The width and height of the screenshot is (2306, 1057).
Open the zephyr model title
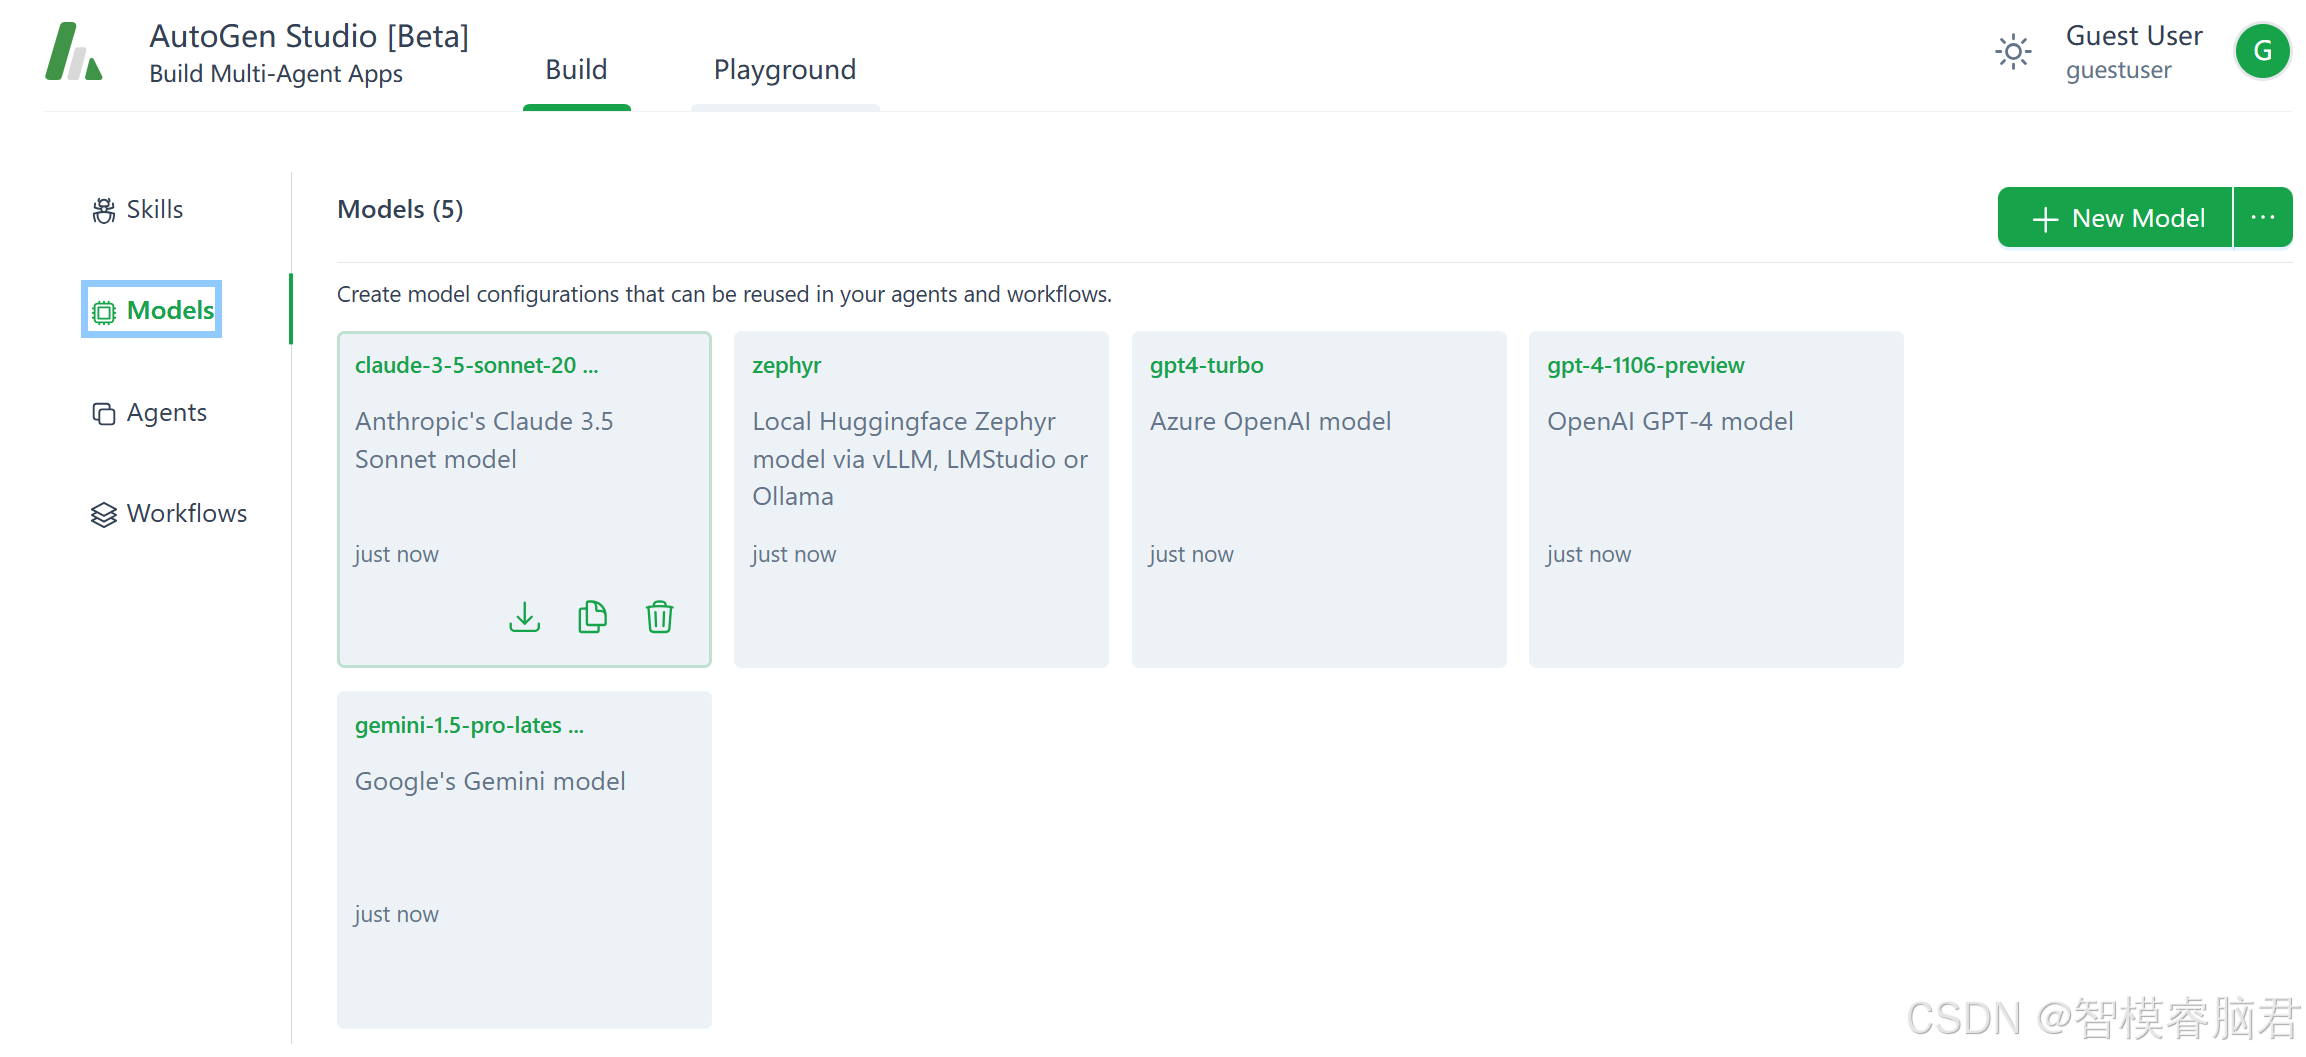point(787,365)
